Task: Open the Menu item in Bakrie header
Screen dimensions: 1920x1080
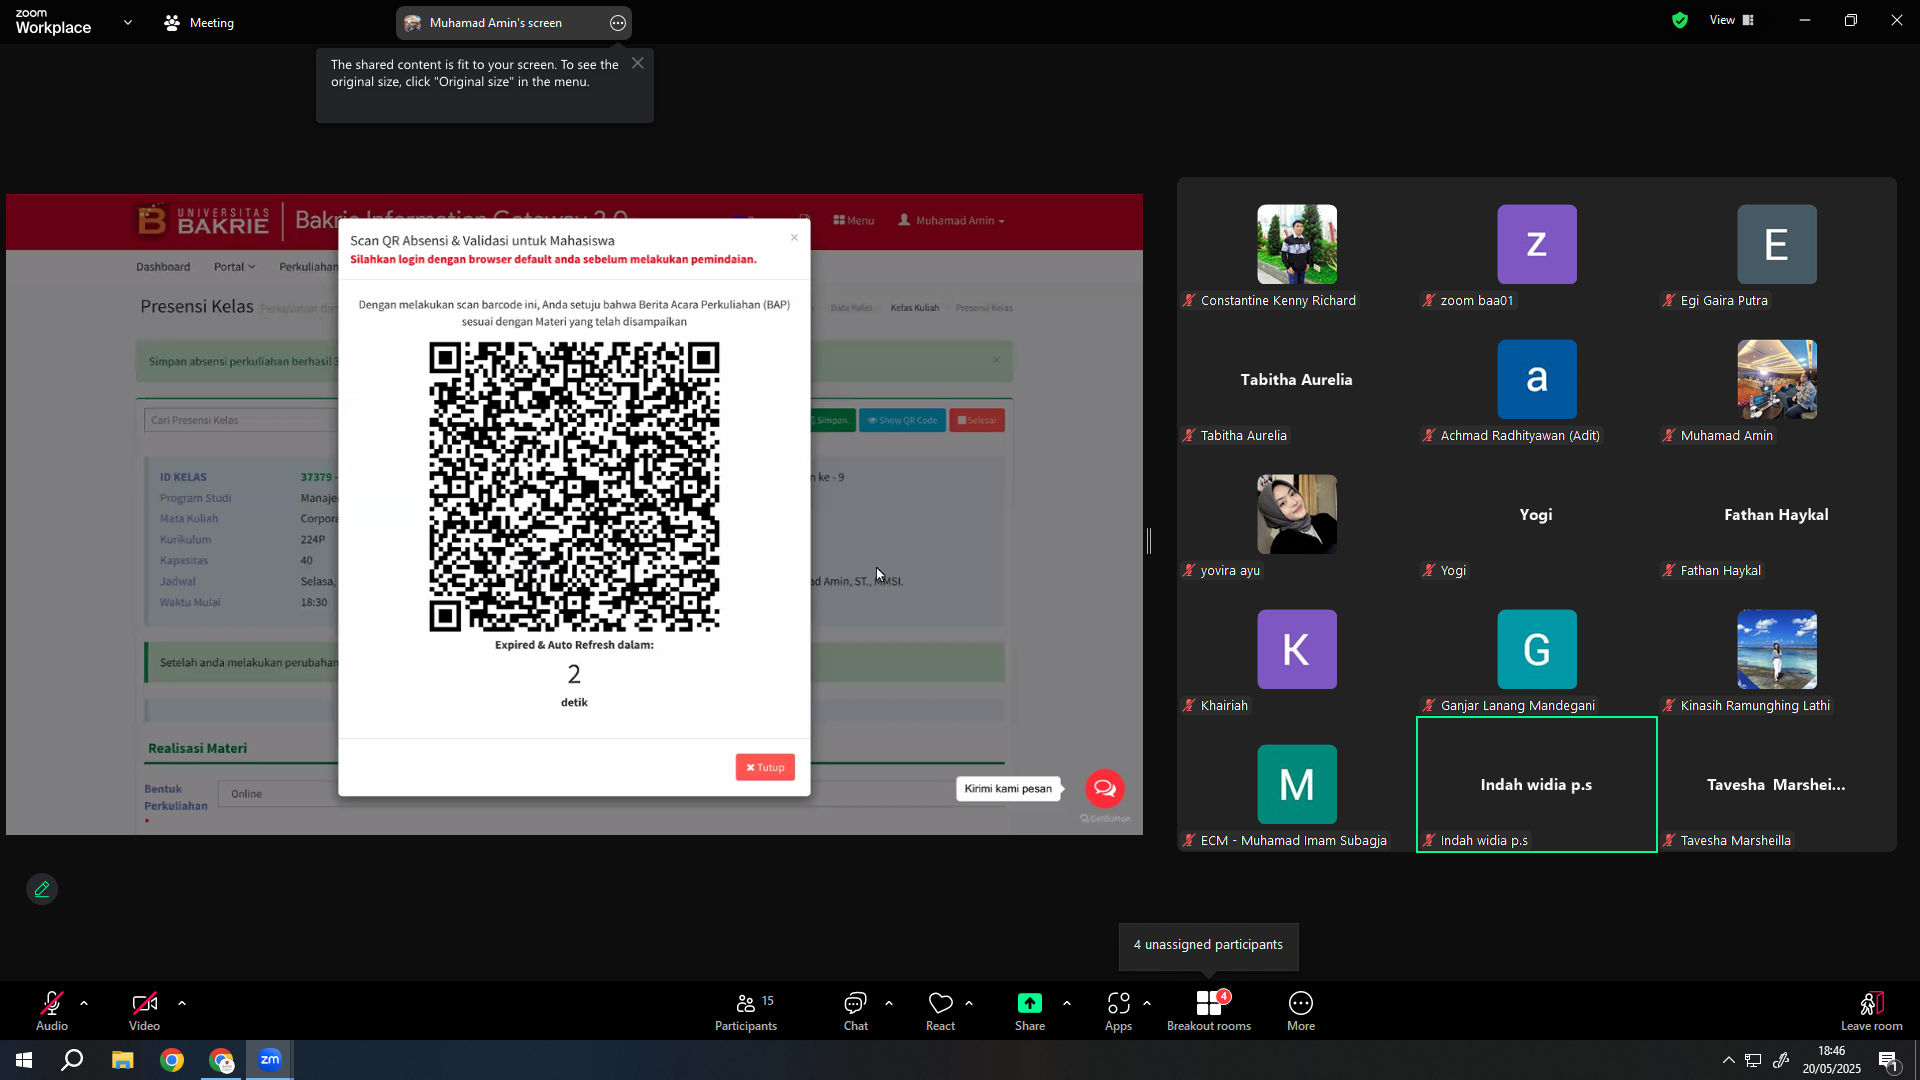Action: pyautogui.click(x=854, y=221)
